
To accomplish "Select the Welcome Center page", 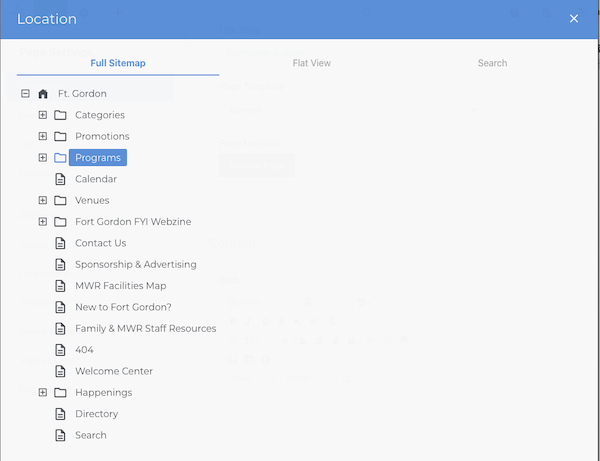I will [114, 371].
